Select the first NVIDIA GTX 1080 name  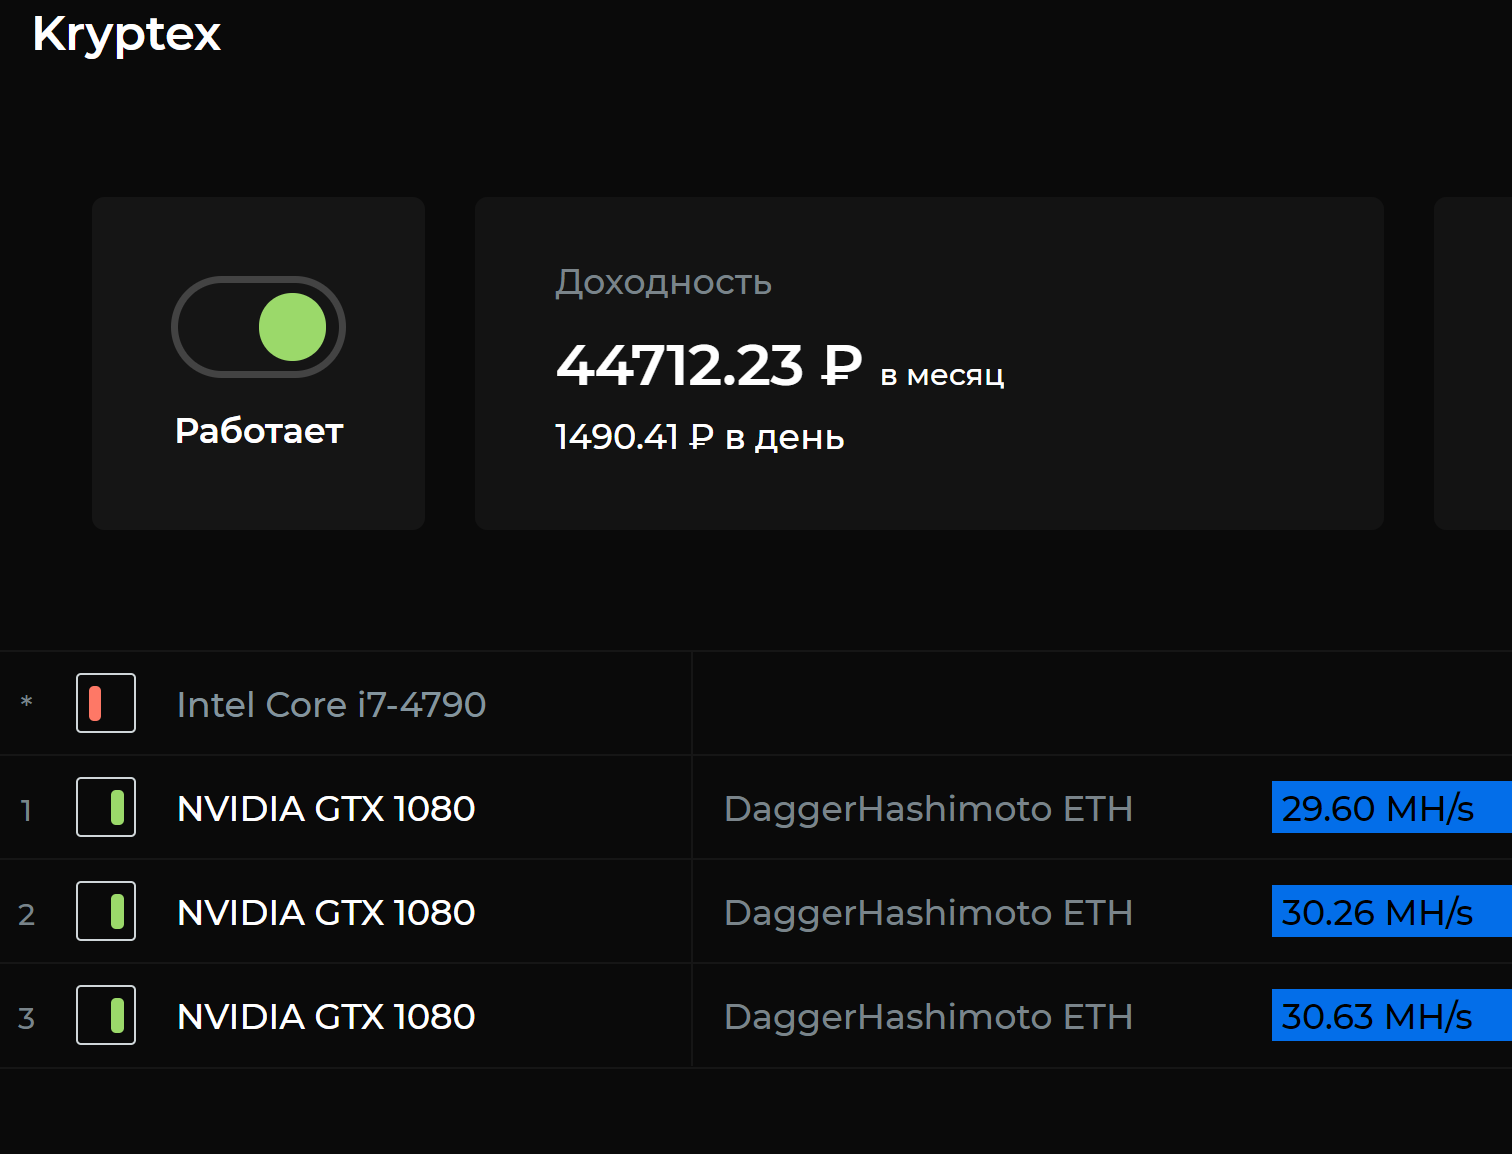coord(325,809)
